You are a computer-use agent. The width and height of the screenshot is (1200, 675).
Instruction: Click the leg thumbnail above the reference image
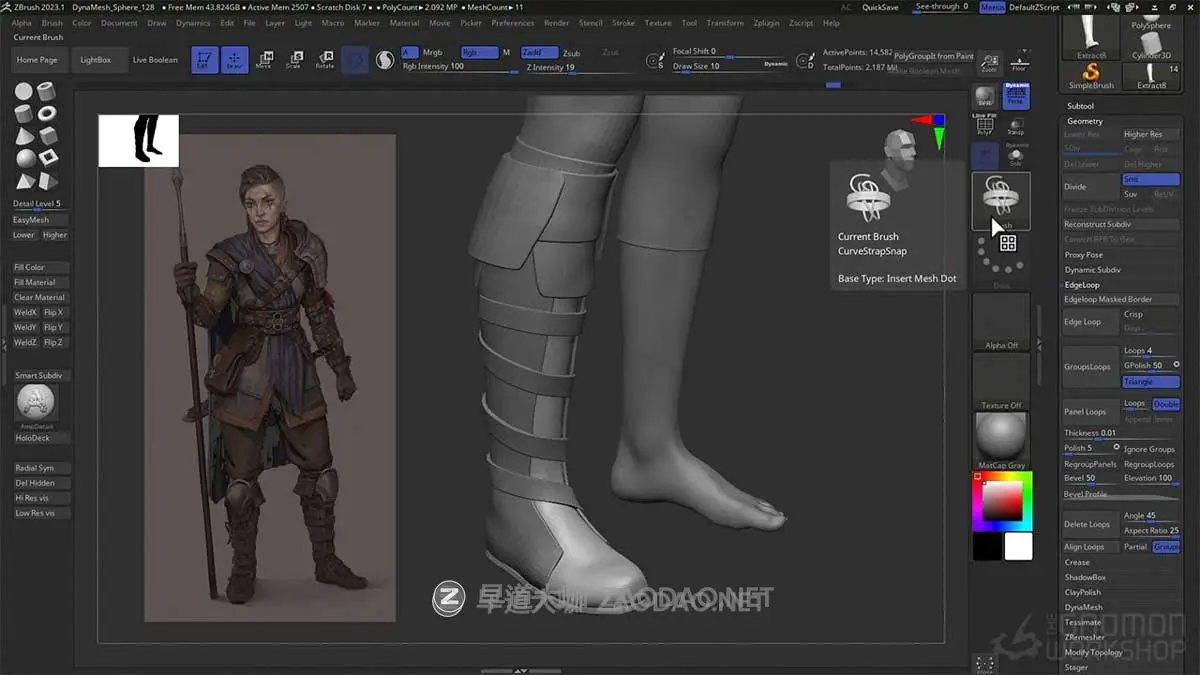137,140
